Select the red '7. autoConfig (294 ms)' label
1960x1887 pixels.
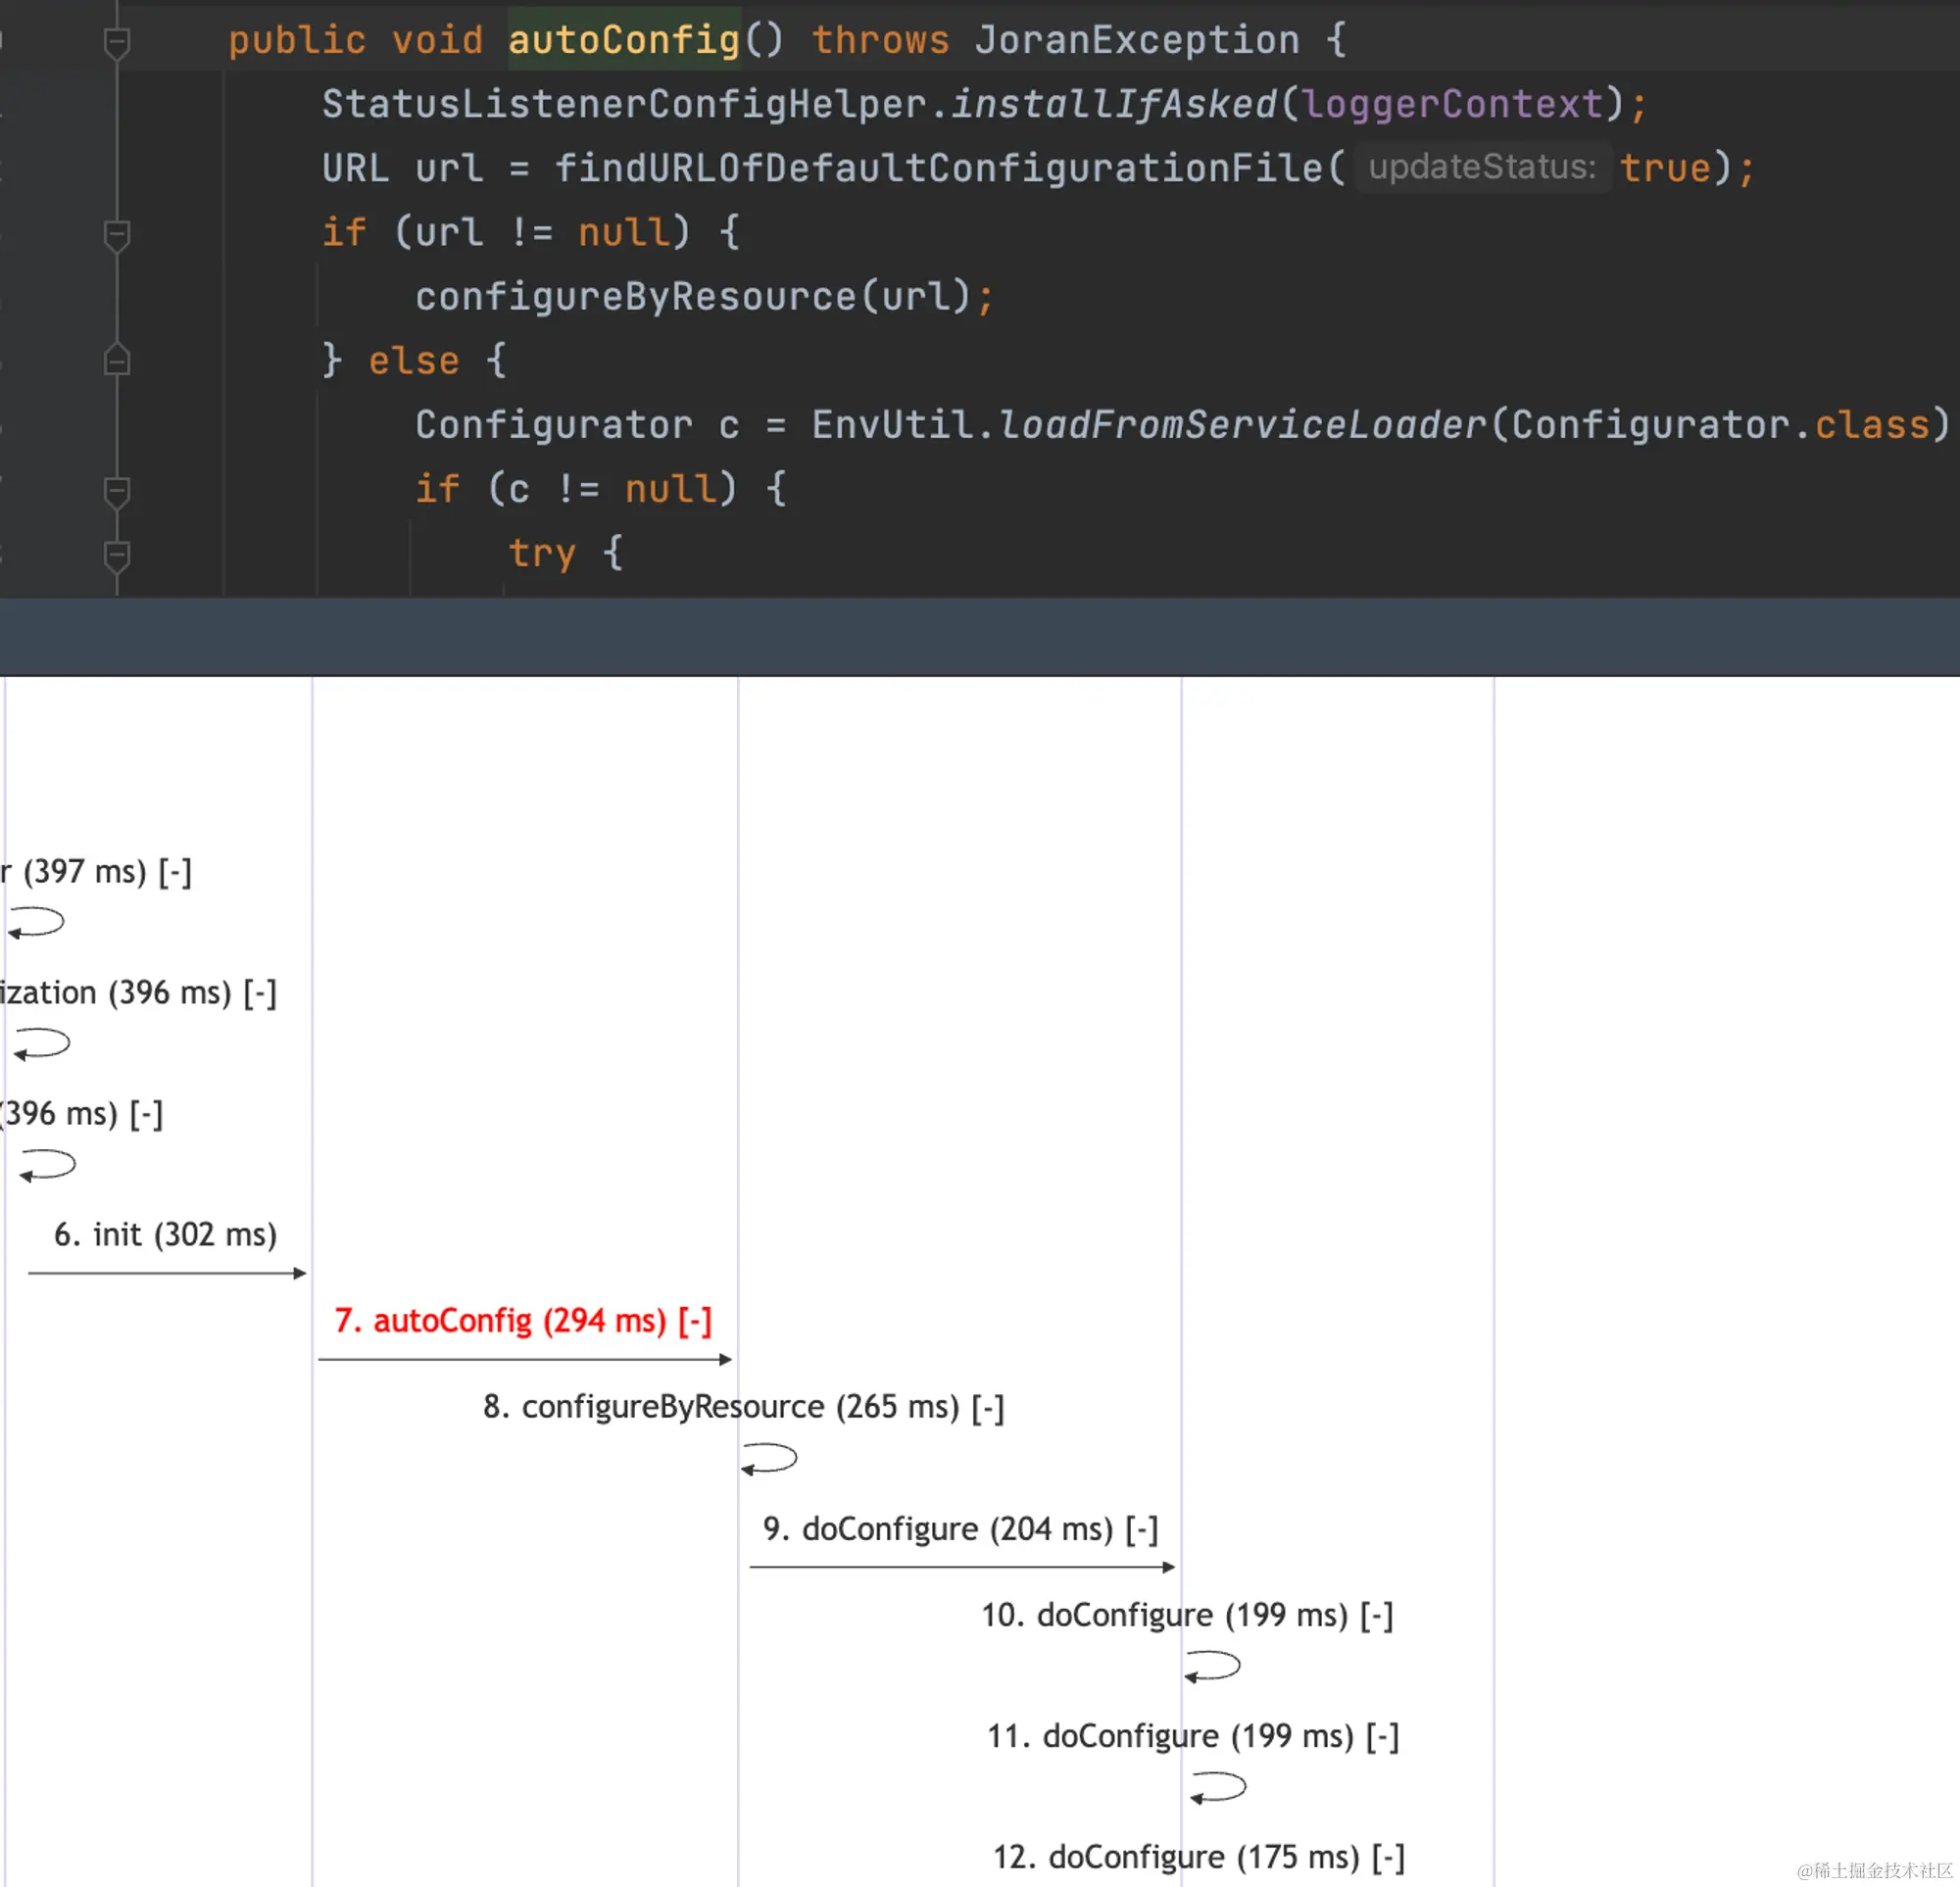click(x=500, y=1321)
